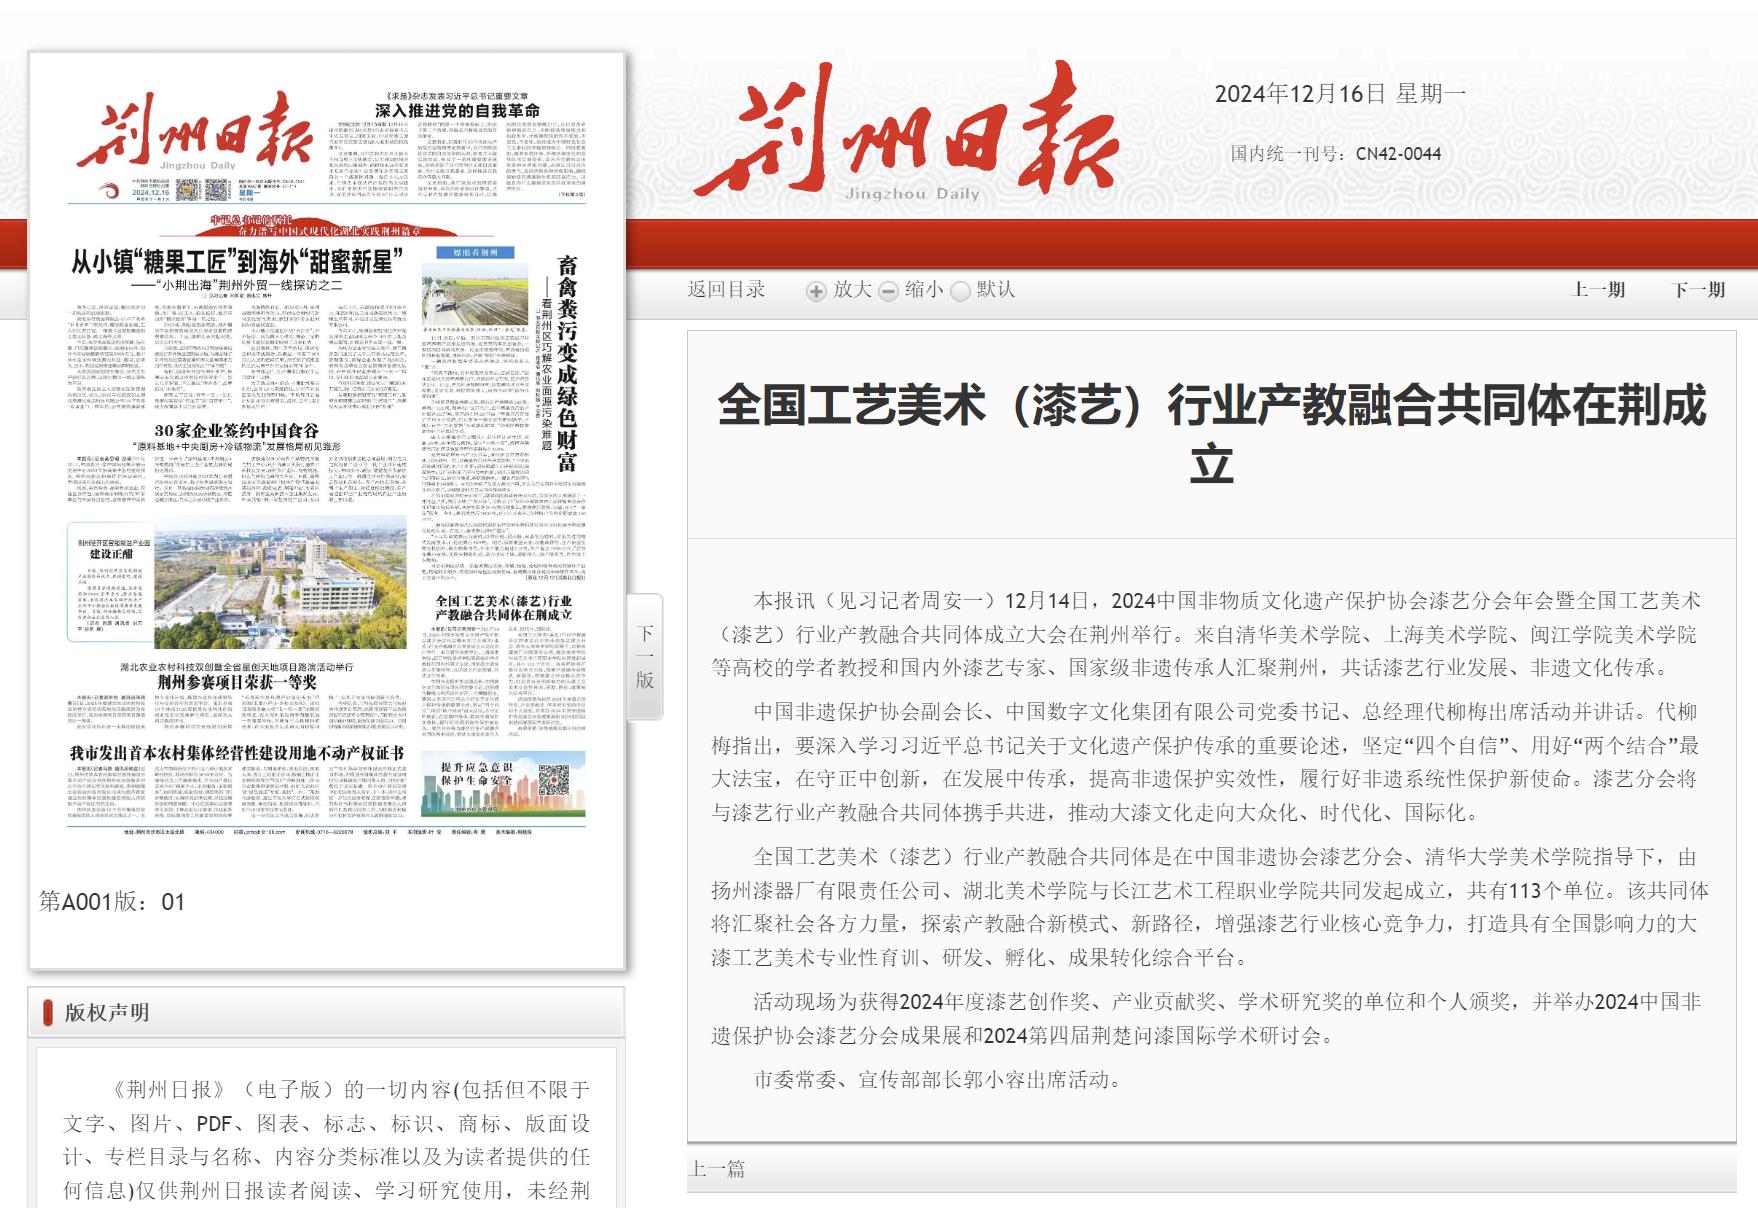
Task: Open article 30家企业签约中国食谷 on page thumbnail
Action: pos(236,431)
